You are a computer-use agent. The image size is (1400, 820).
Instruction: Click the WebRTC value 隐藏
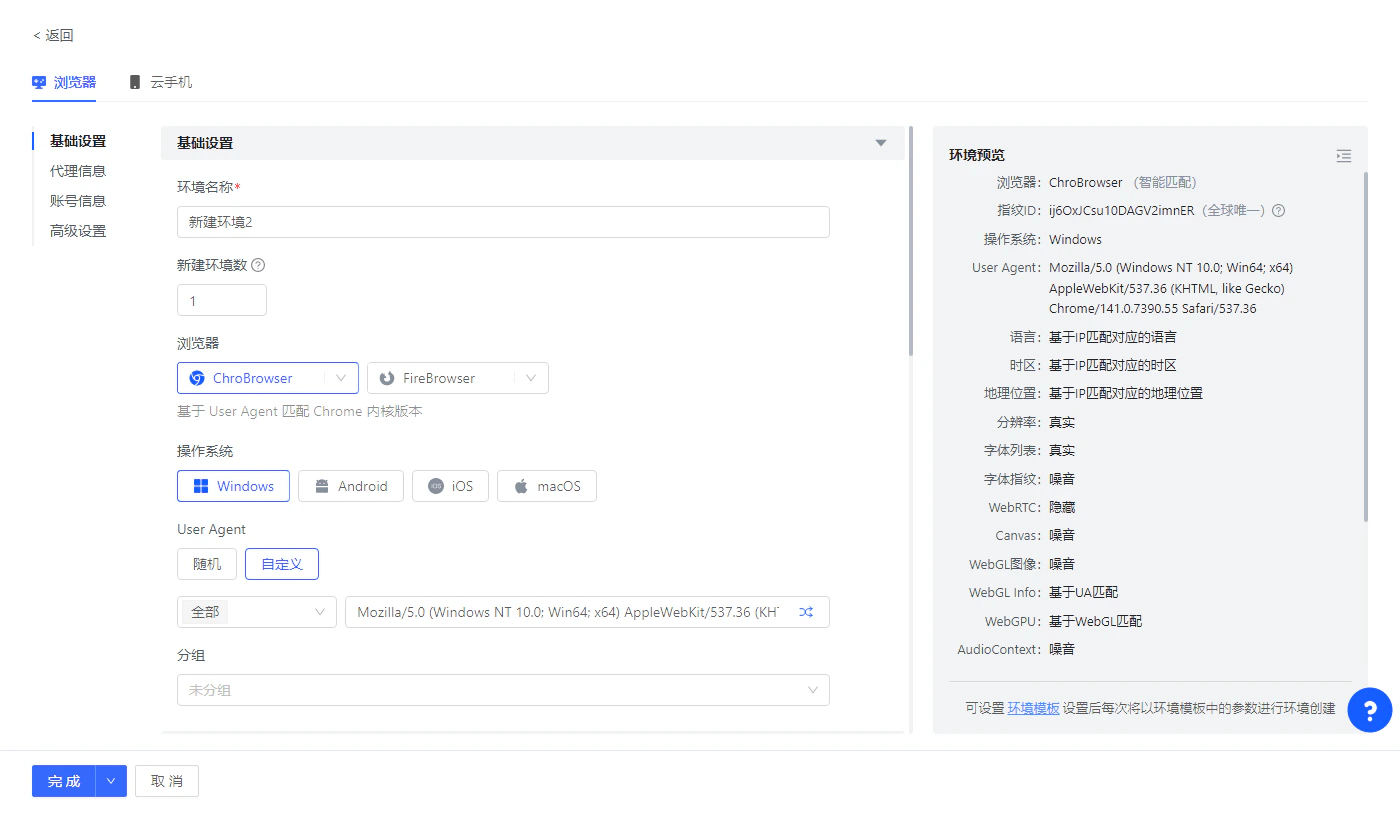pos(1062,507)
